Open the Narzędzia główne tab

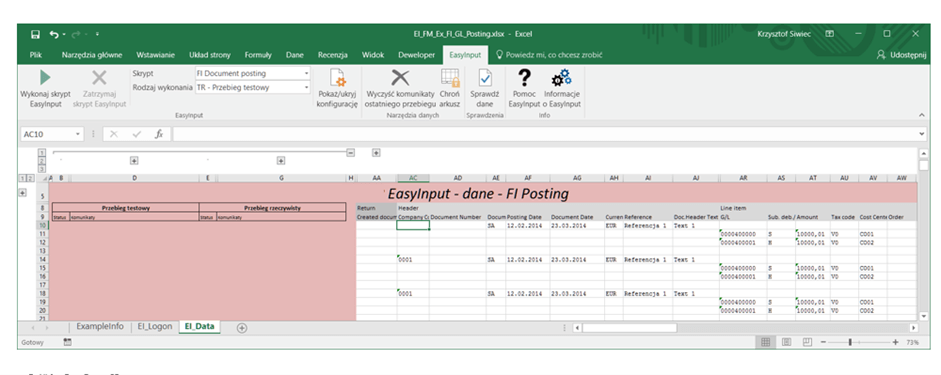pos(92,55)
